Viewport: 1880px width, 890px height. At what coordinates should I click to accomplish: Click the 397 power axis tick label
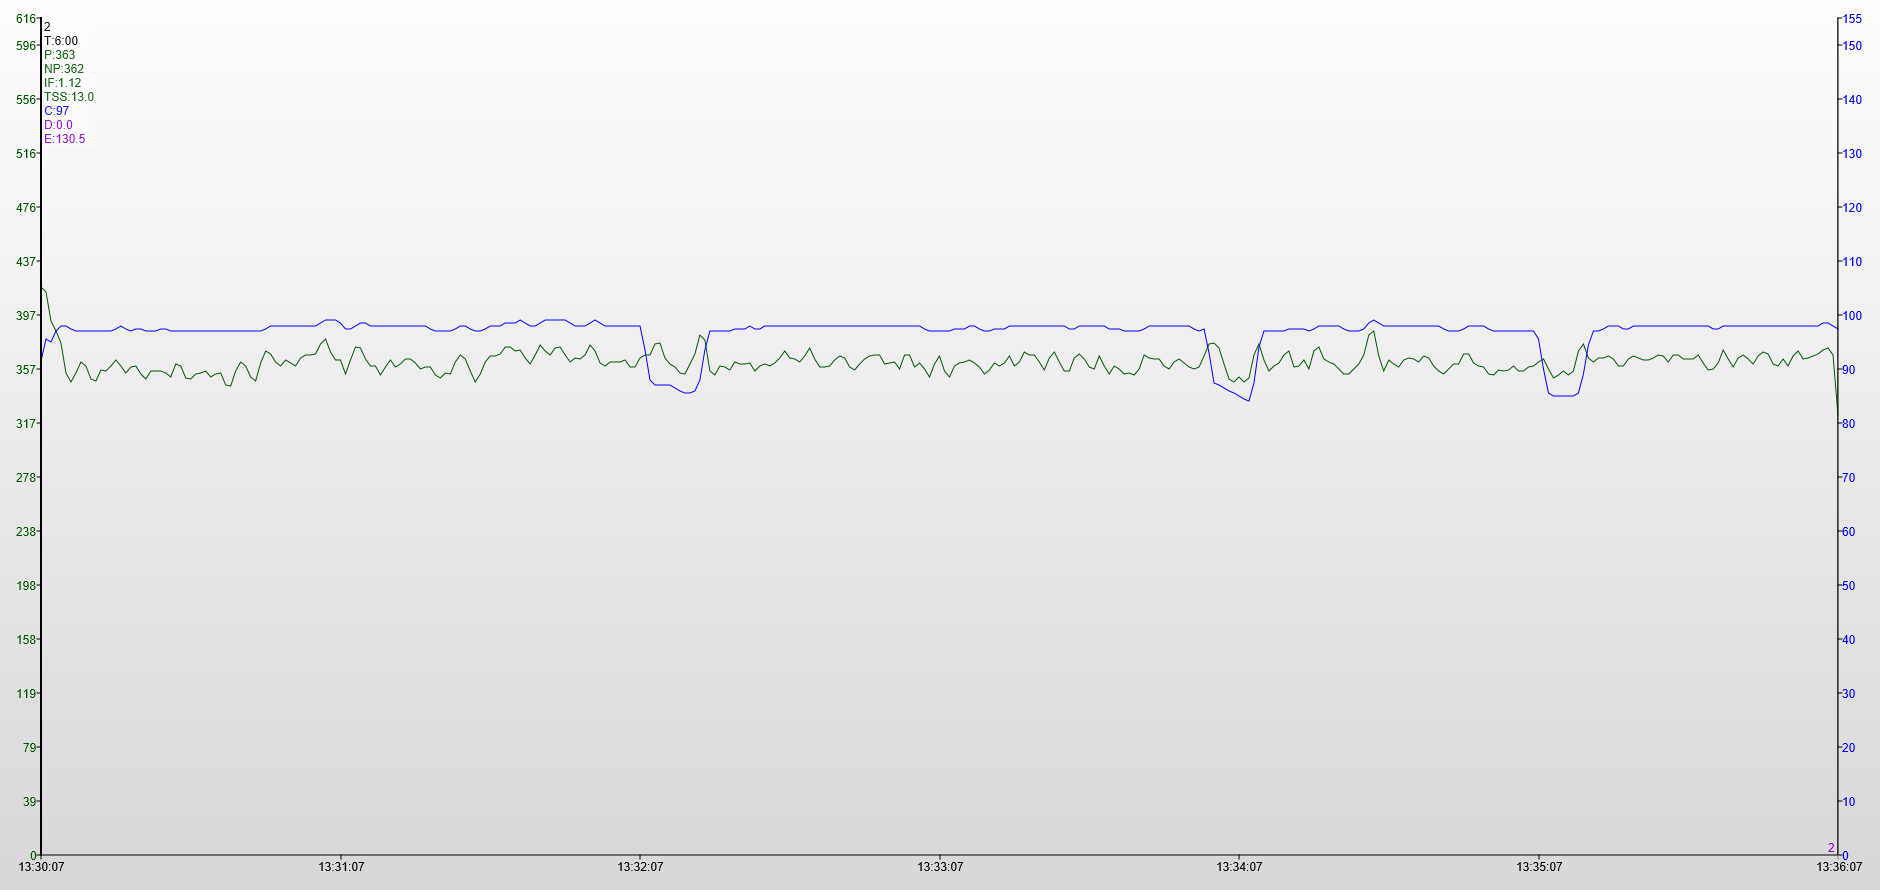click(27, 316)
